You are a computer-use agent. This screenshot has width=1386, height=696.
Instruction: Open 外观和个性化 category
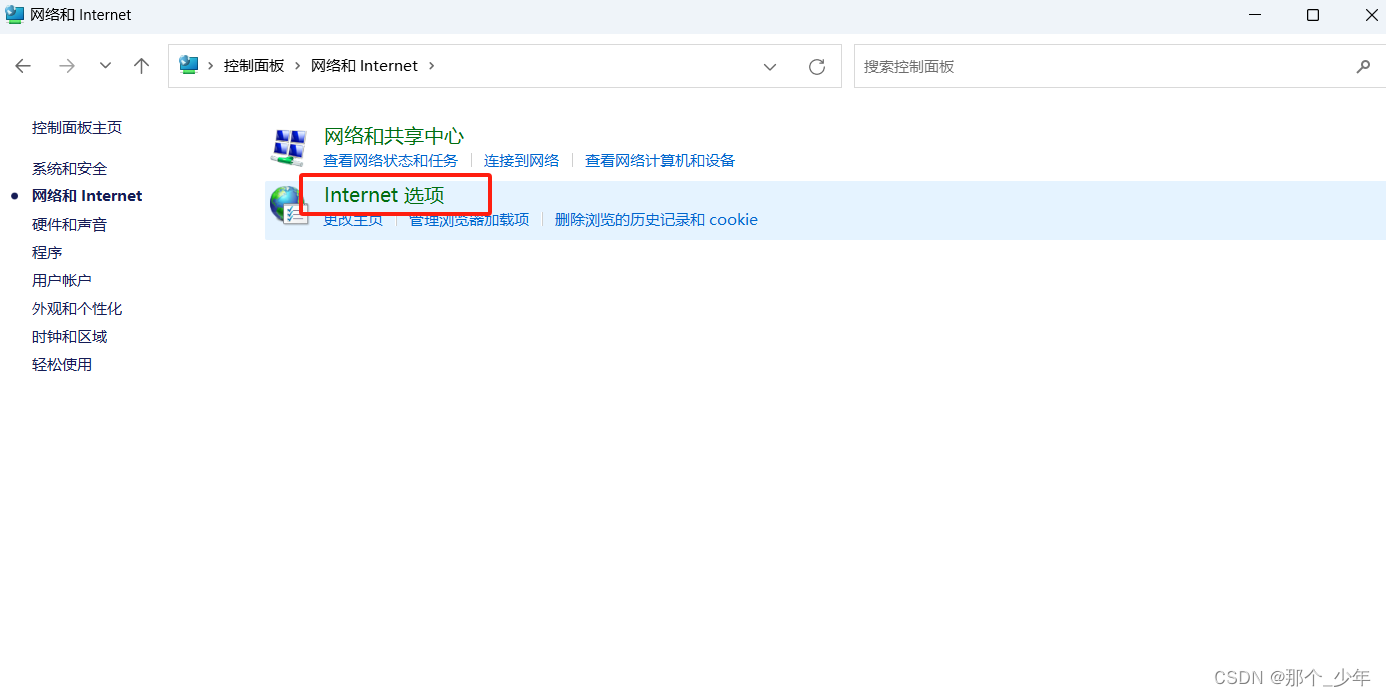[77, 309]
